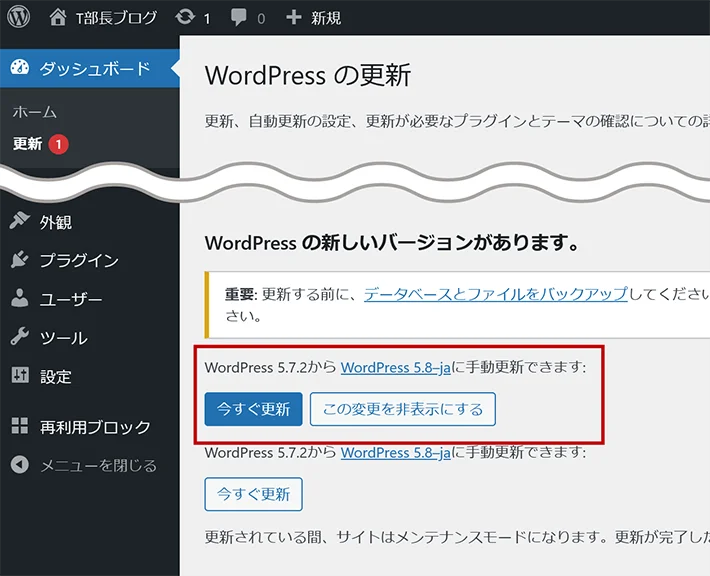Click the red update count badge
The height and width of the screenshot is (576, 710).
tap(58, 144)
